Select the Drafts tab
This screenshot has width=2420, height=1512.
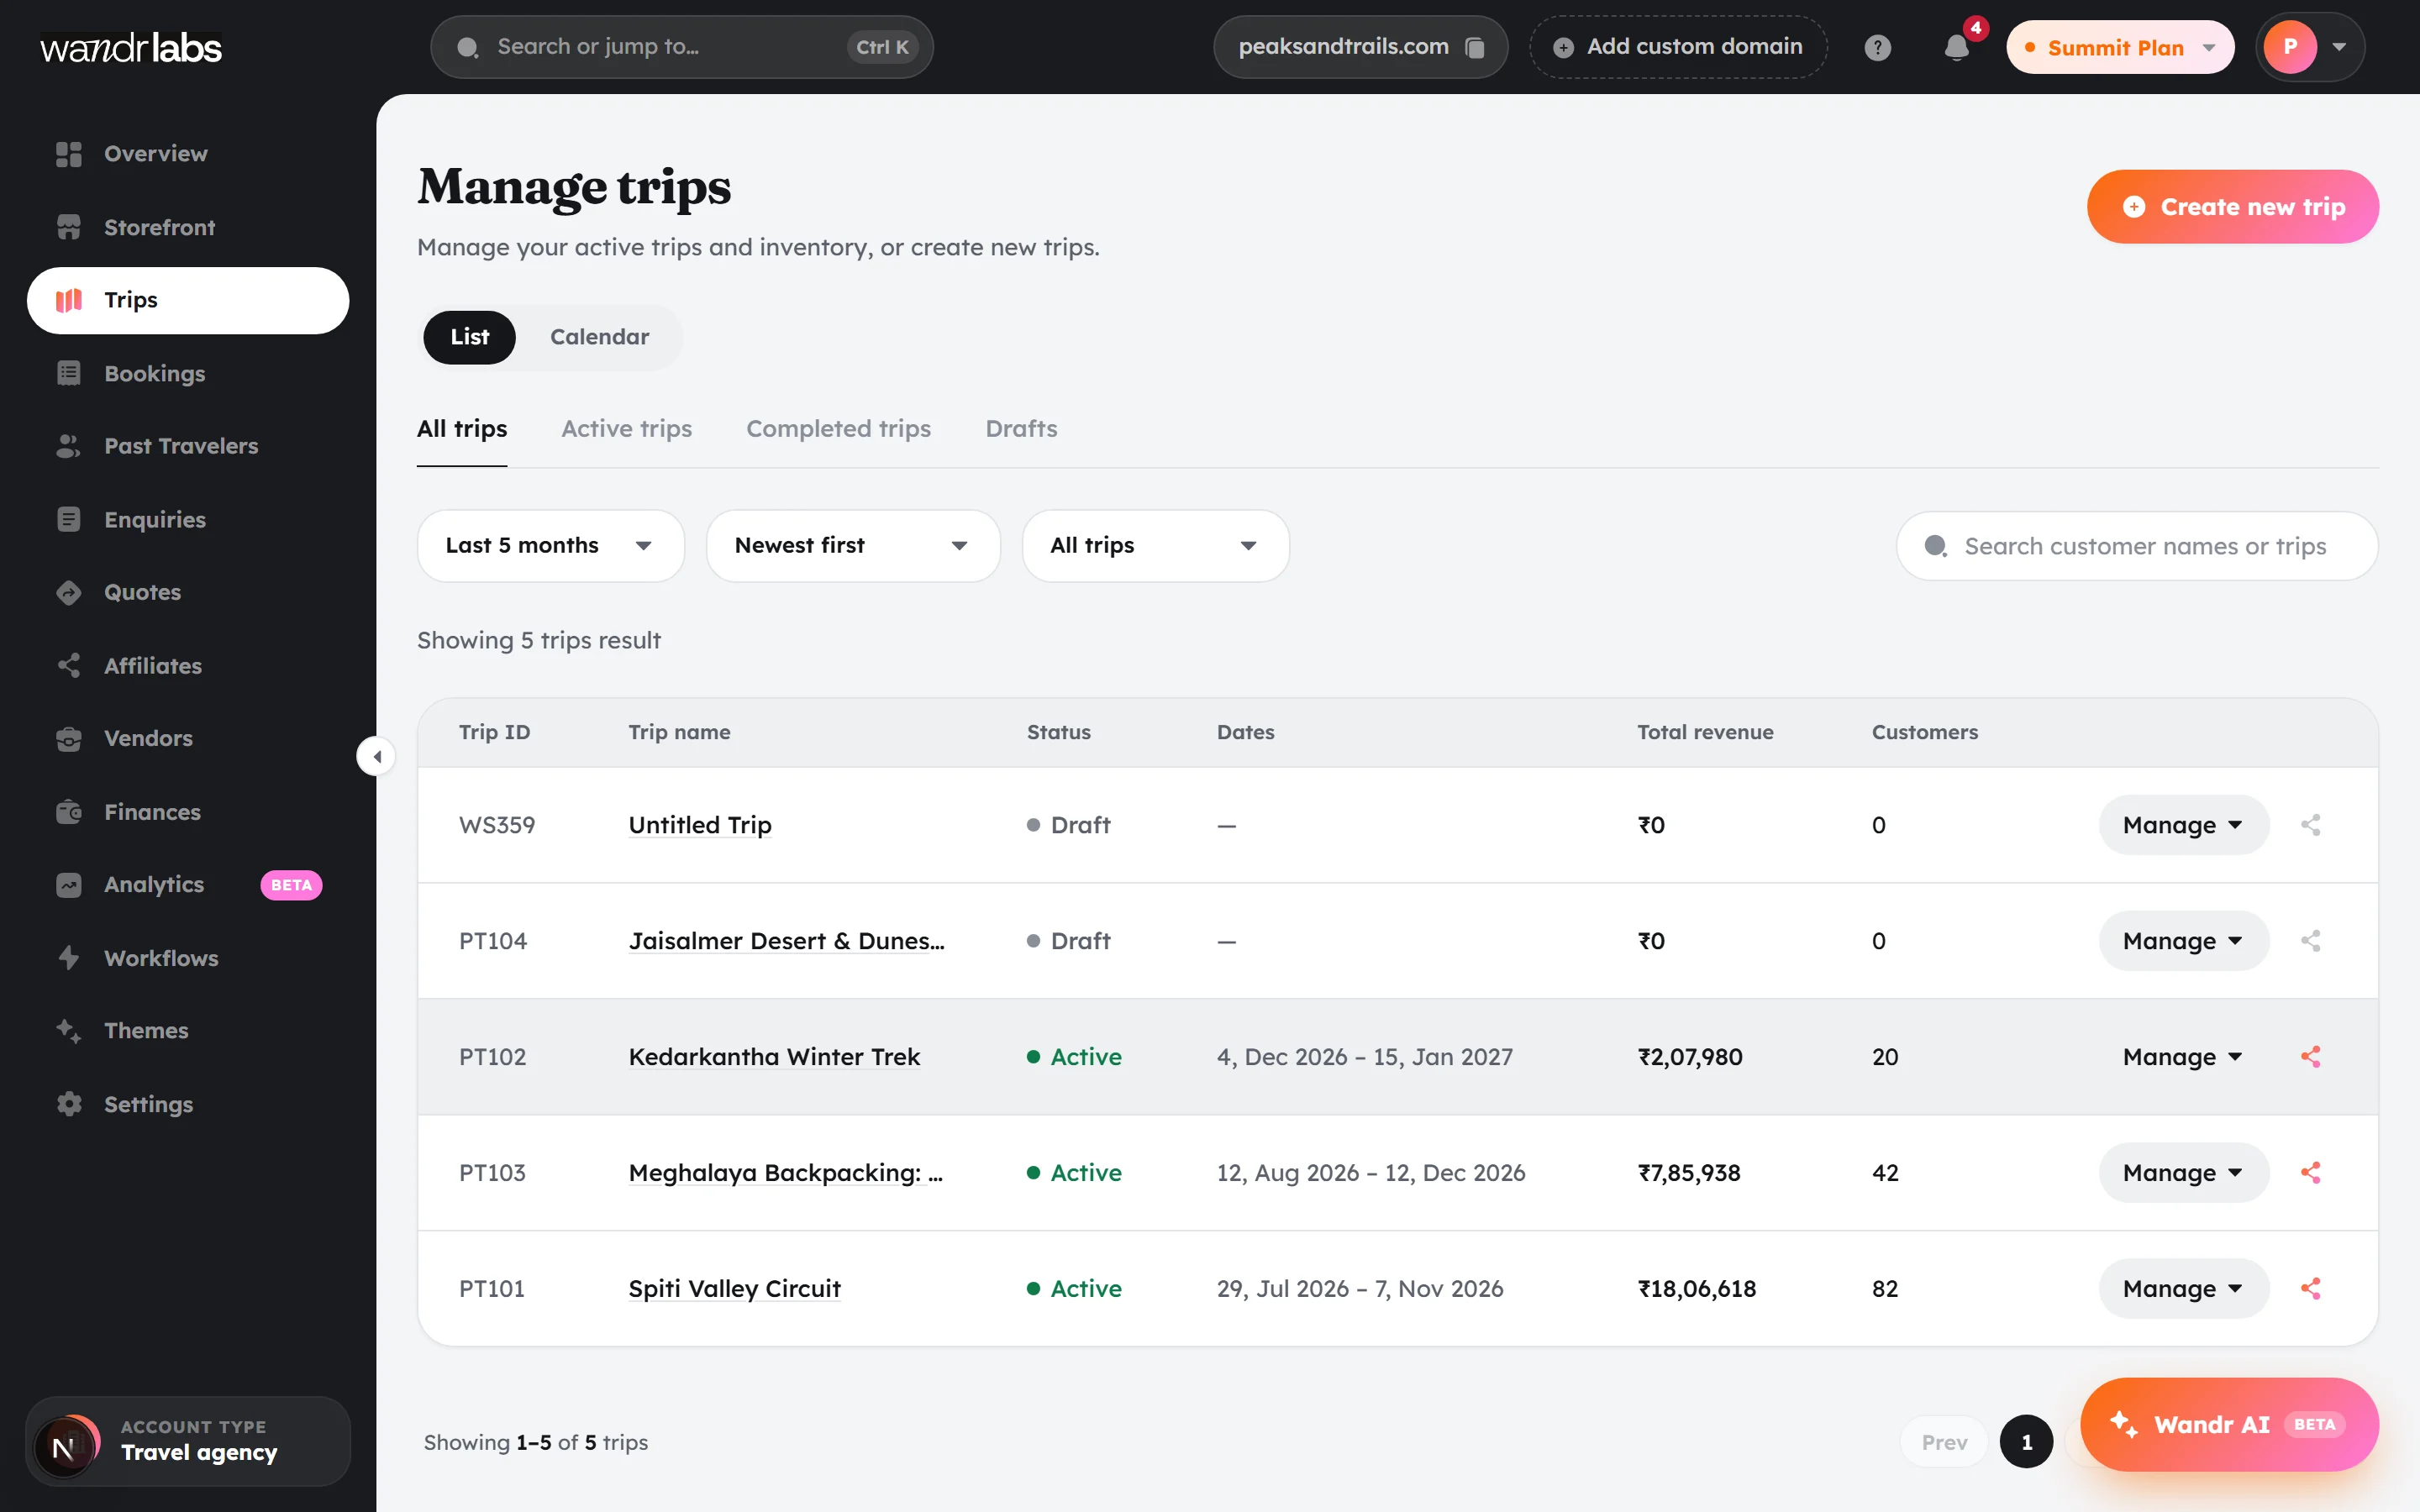(1021, 429)
